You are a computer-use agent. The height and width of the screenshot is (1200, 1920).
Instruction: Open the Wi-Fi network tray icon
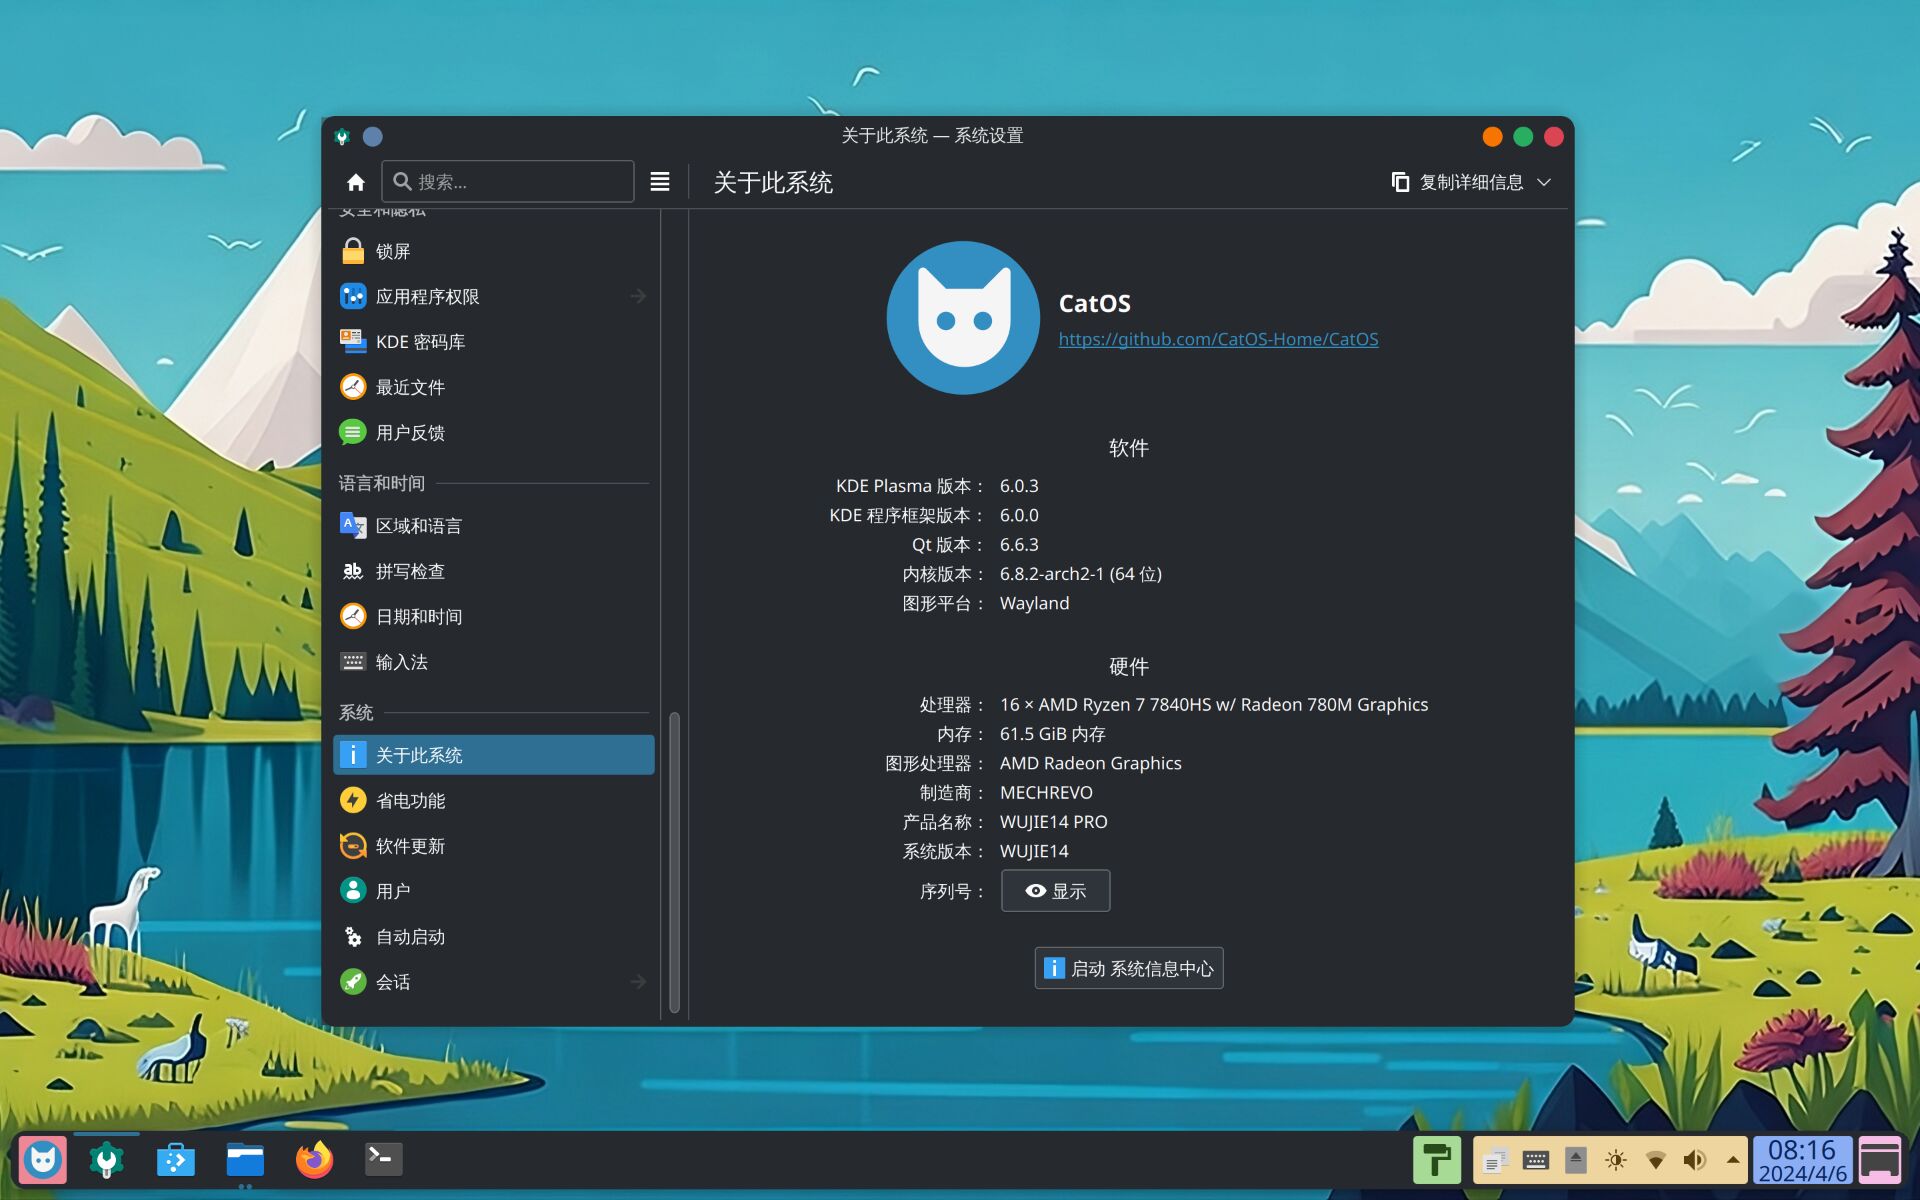[x=1655, y=1160]
